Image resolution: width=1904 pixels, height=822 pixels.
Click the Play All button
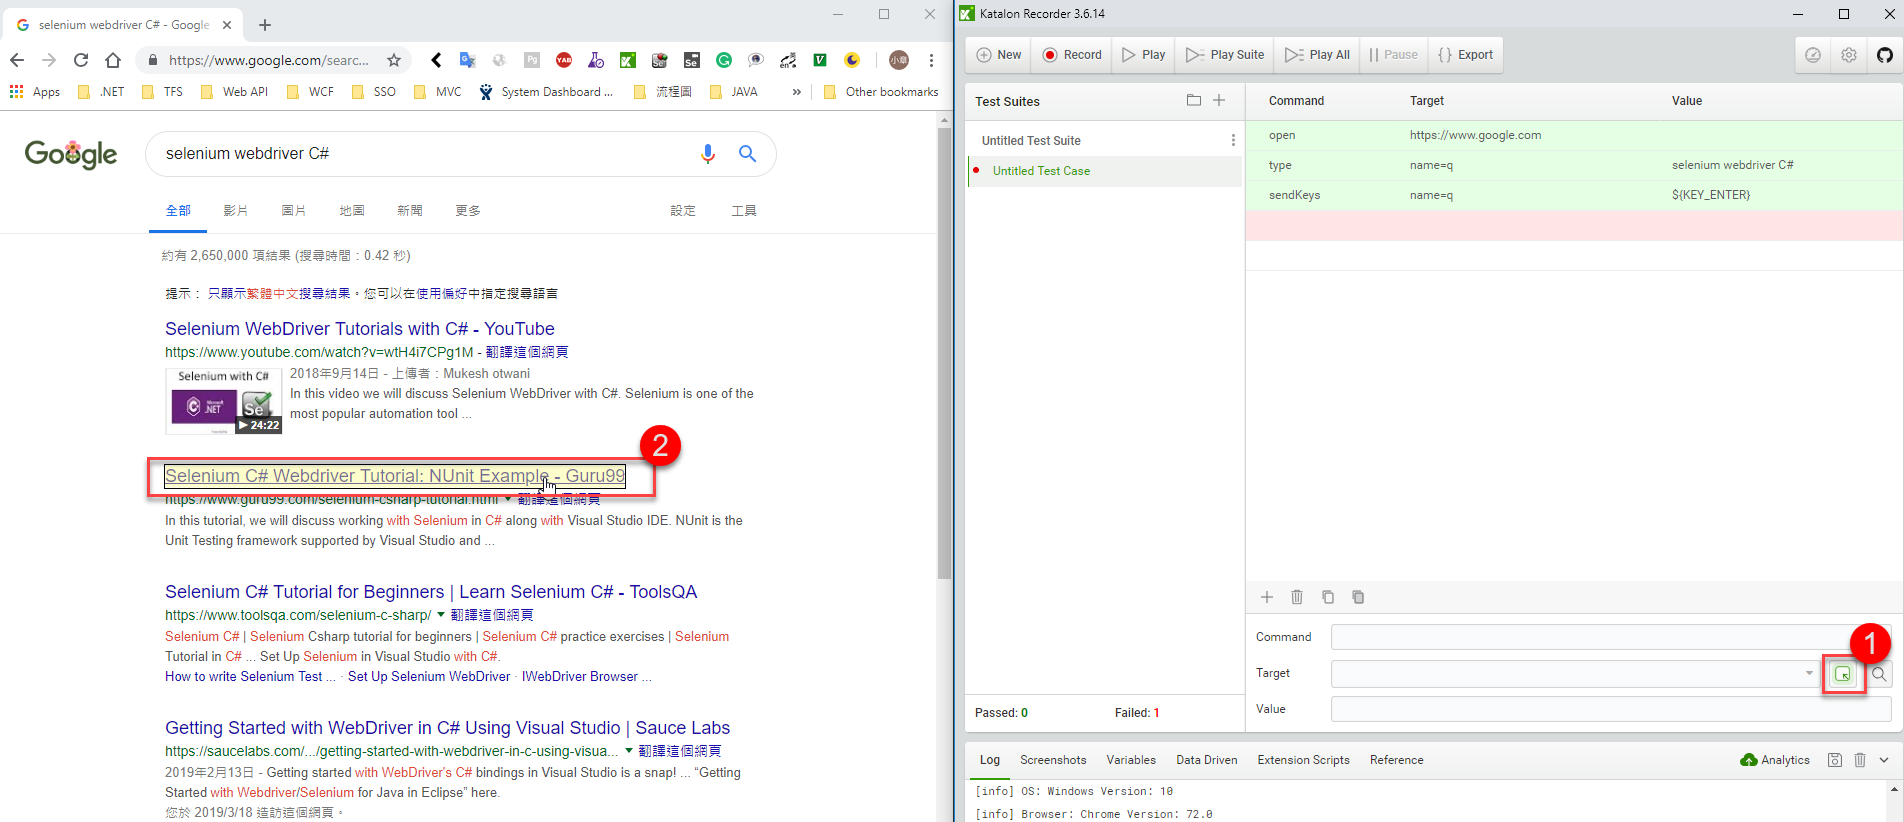[x=1317, y=55]
